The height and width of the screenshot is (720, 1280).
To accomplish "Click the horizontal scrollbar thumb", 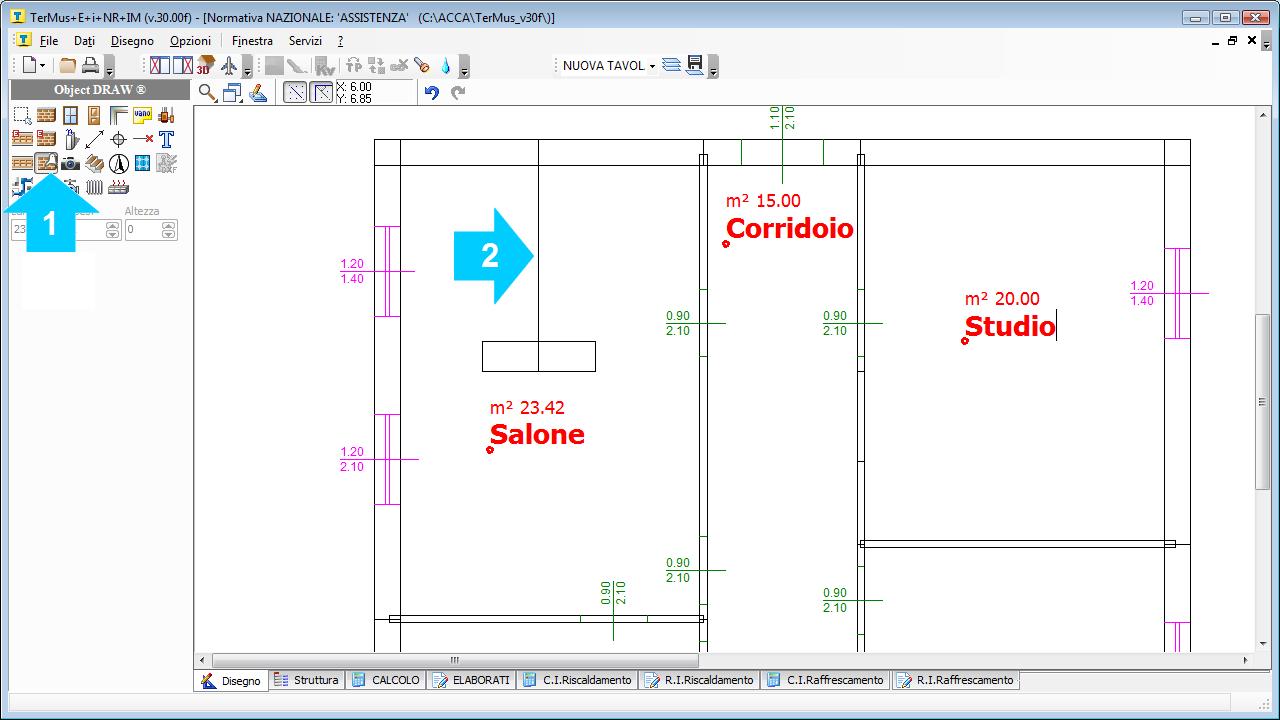I will pyautogui.click(x=455, y=660).
